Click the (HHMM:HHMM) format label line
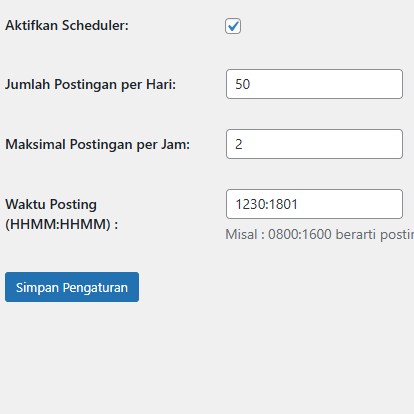 click(x=61, y=224)
